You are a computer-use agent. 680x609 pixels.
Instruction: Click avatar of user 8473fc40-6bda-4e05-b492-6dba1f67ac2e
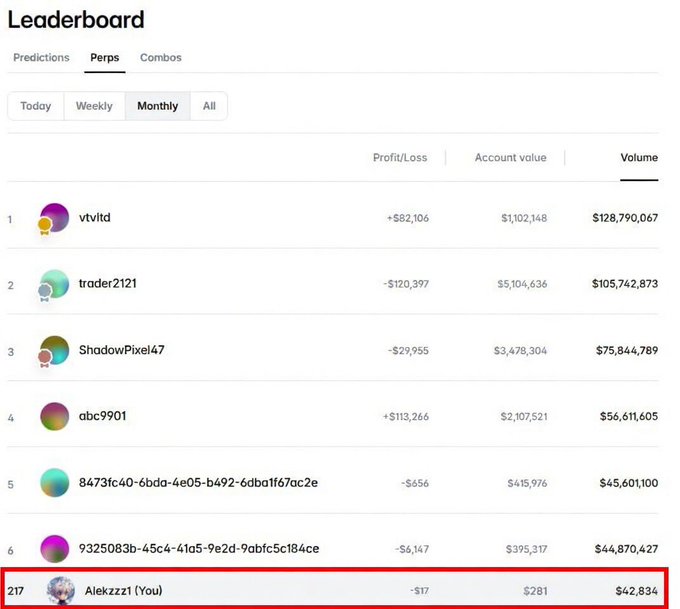click(x=55, y=483)
